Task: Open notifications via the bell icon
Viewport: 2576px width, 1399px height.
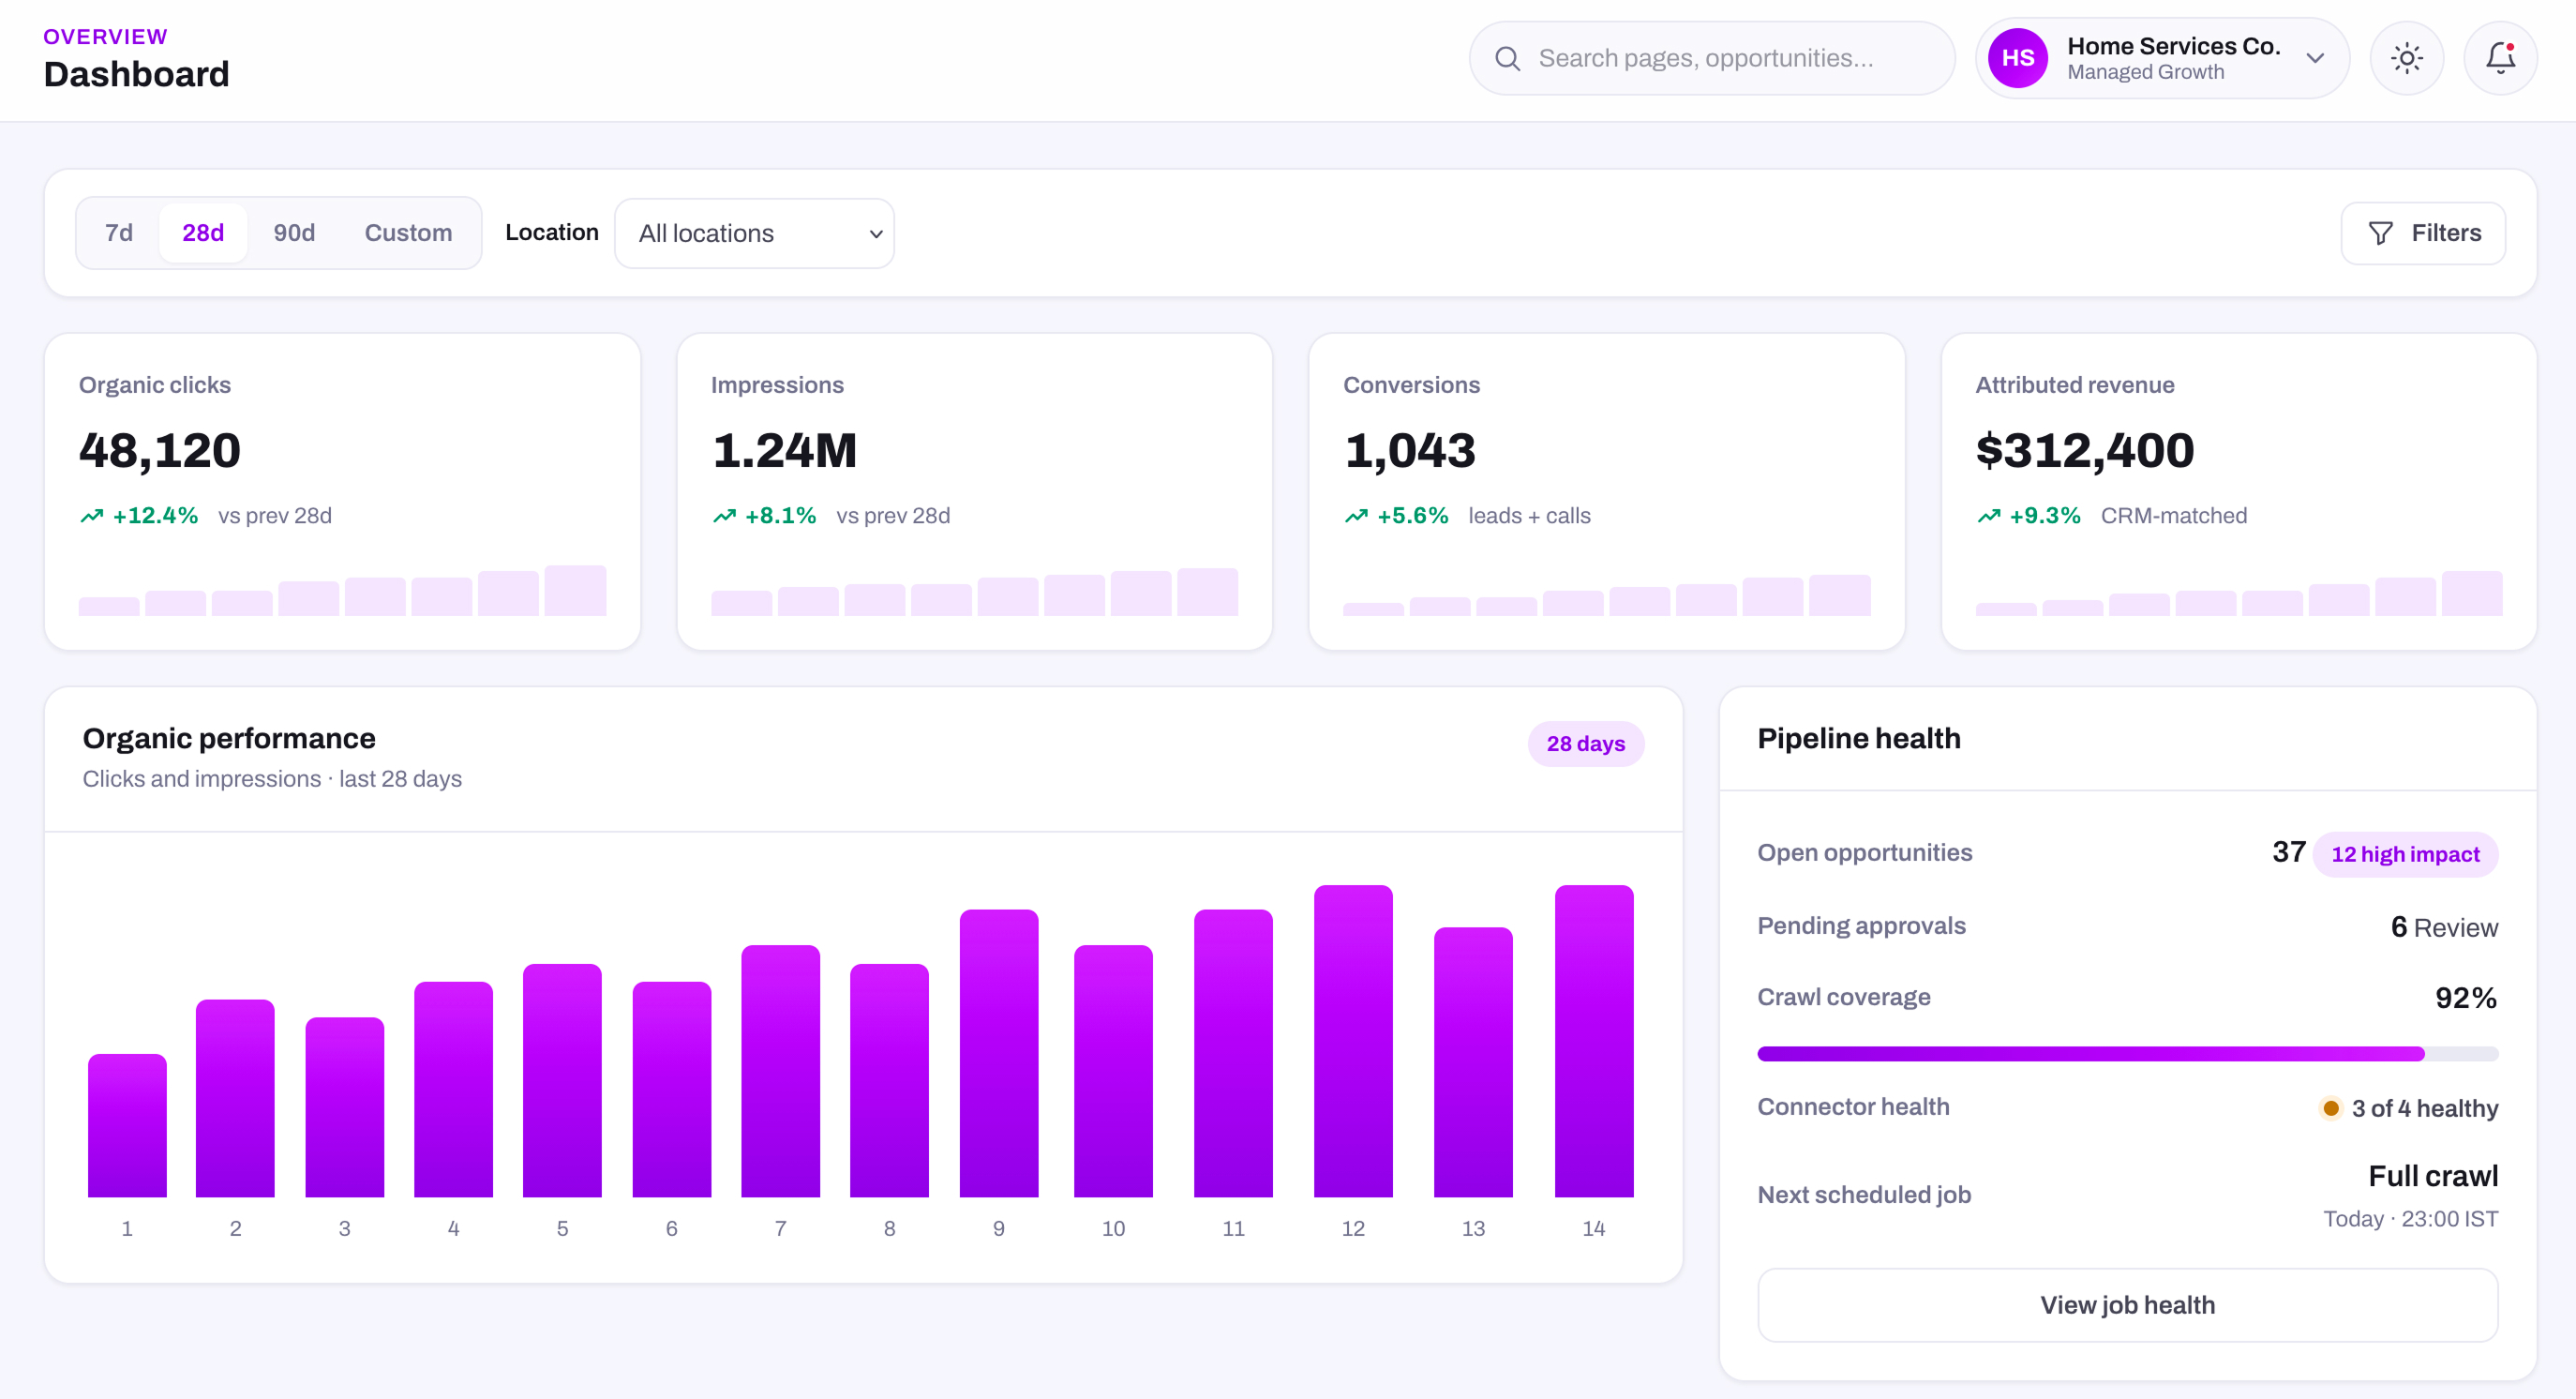Action: pyautogui.click(x=2500, y=58)
